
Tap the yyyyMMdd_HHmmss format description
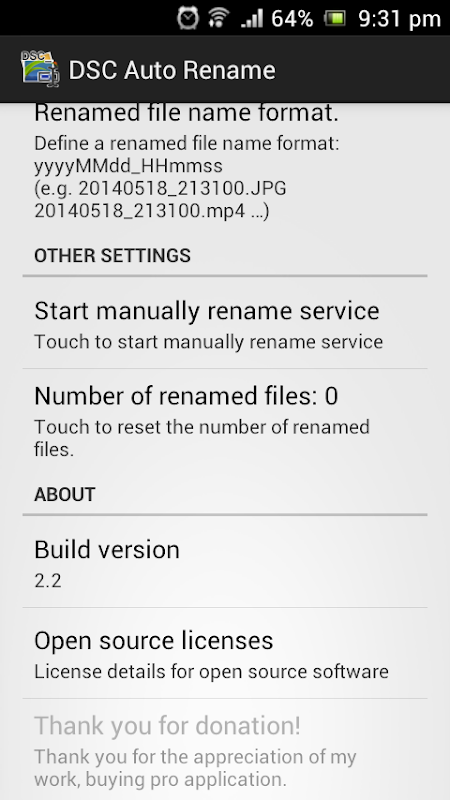pyautogui.click(x=129, y=166)
